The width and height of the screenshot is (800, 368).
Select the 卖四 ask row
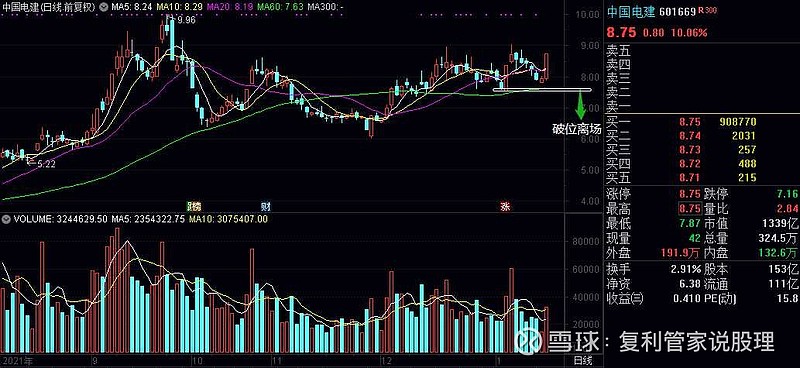click(703, 65)
